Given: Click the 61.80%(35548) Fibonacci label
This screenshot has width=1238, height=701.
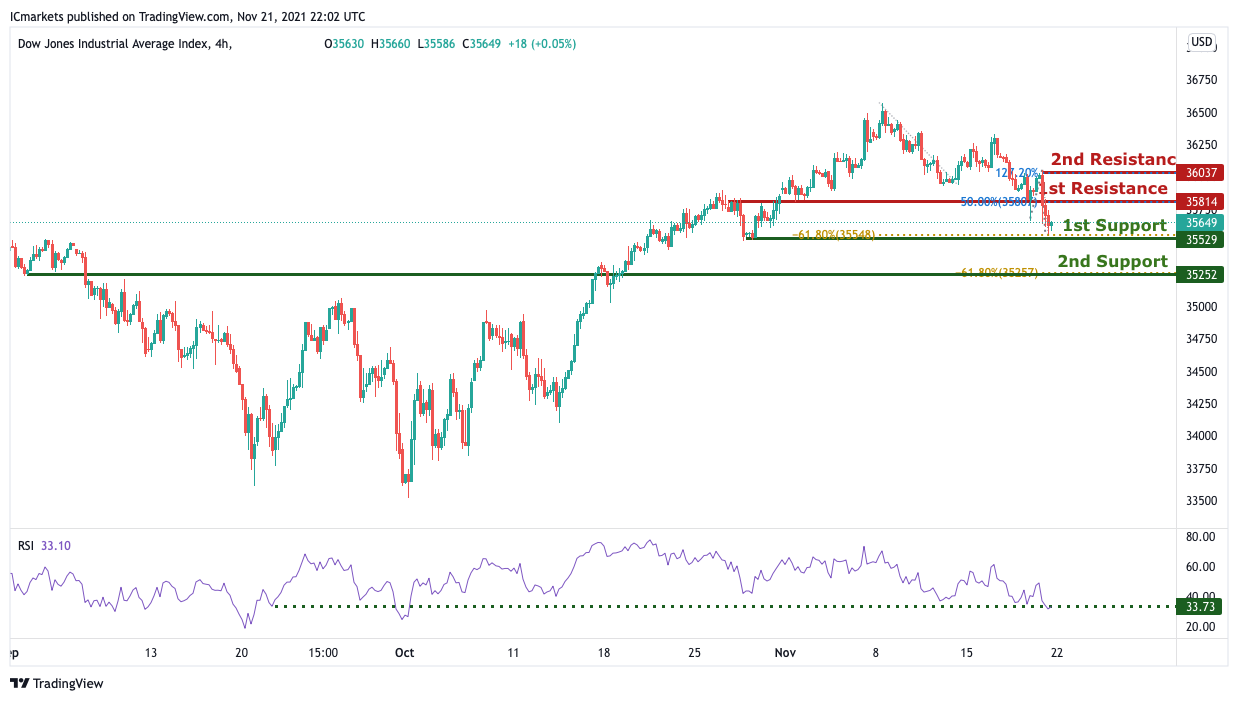Looking at the screenshot, I should click(833, 235).
